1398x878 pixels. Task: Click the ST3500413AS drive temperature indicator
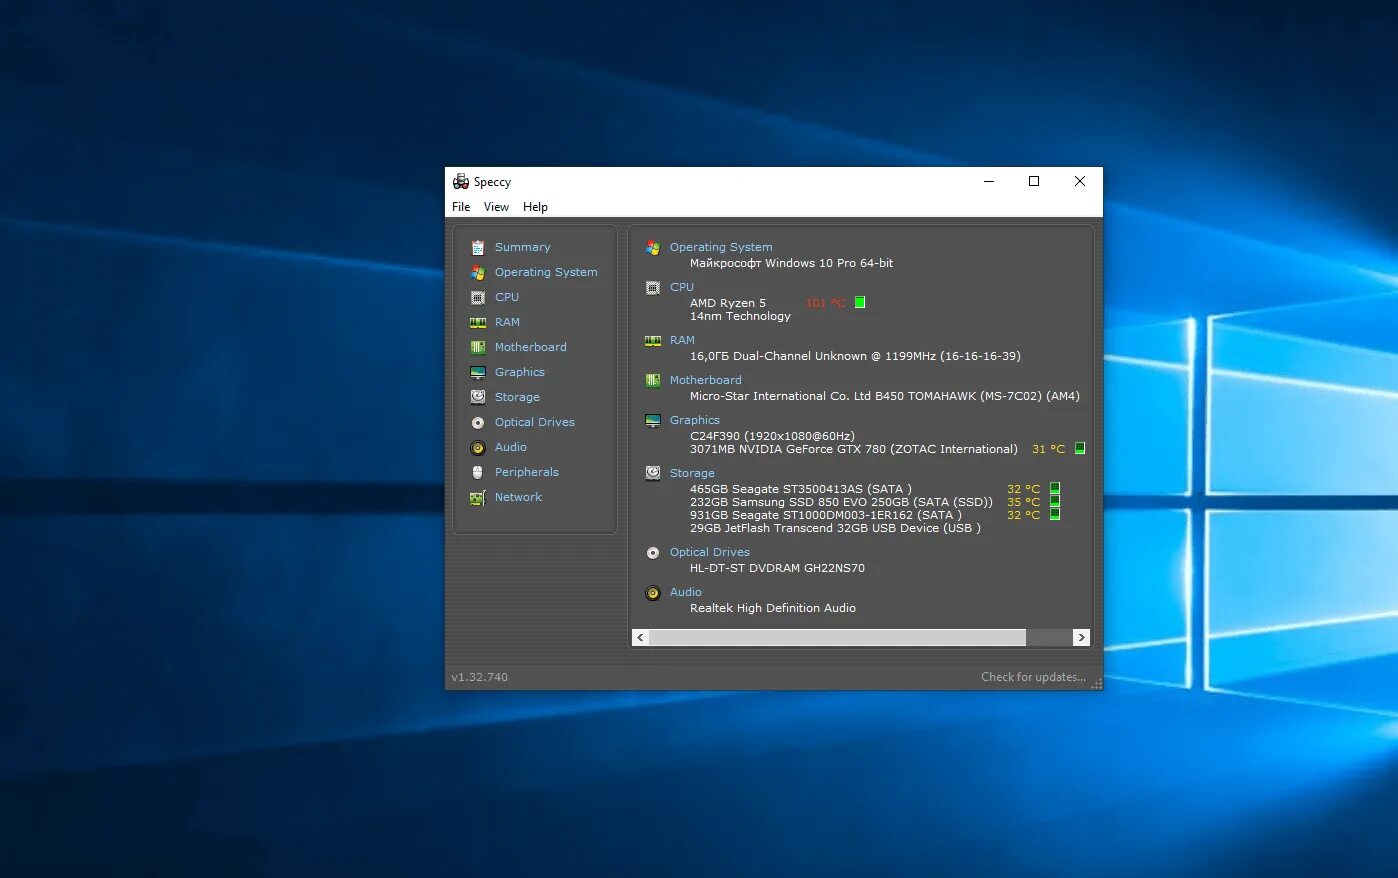(1054, 488)
